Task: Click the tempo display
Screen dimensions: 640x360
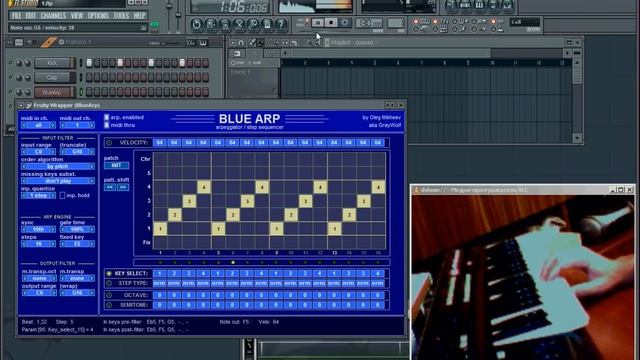Action: 369,23
